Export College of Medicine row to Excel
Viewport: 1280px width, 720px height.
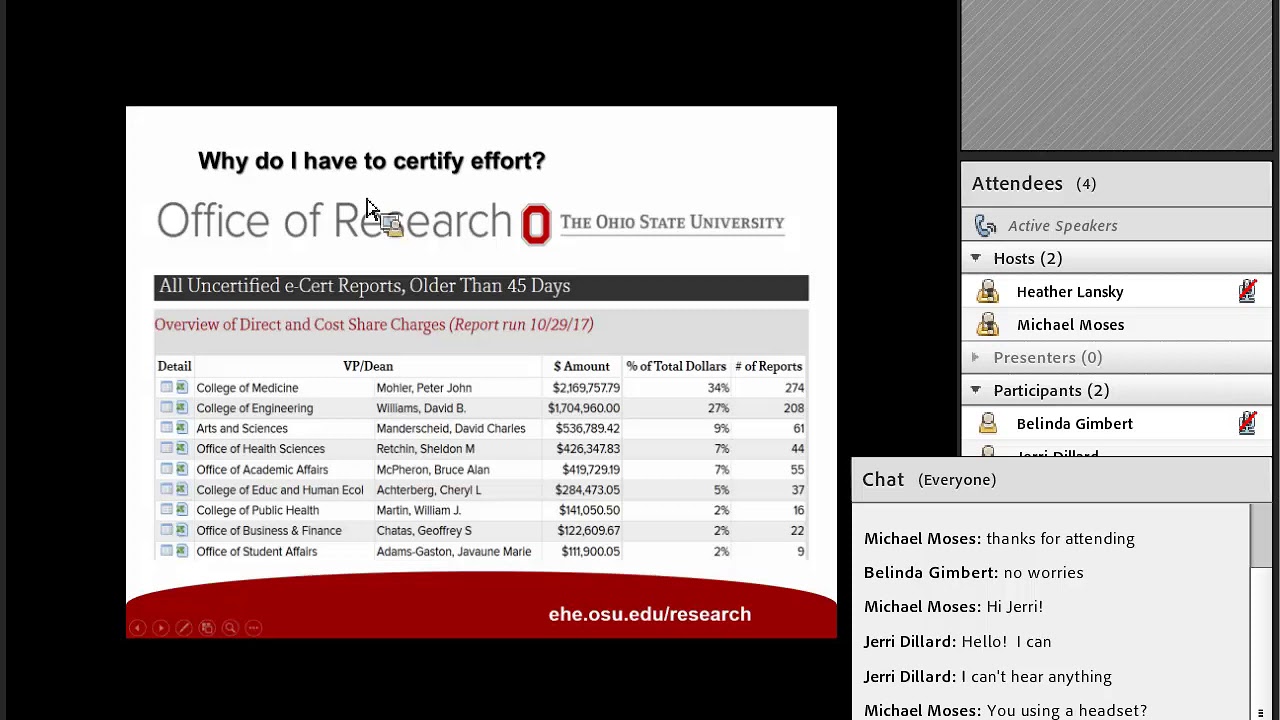point(181,387)
